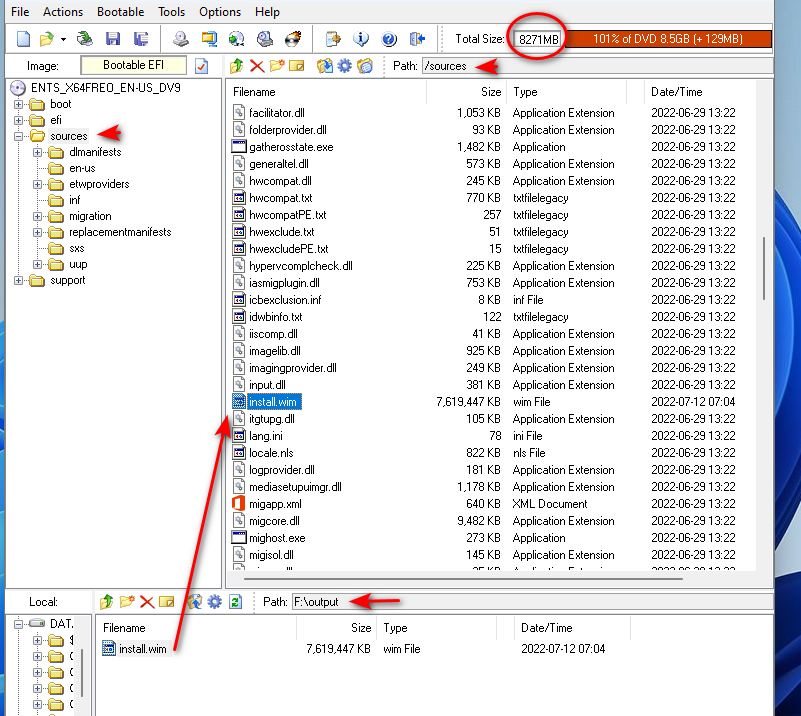
Task: Click the green Refresh icon in Local toolbar
Action: tap(235, 602)
